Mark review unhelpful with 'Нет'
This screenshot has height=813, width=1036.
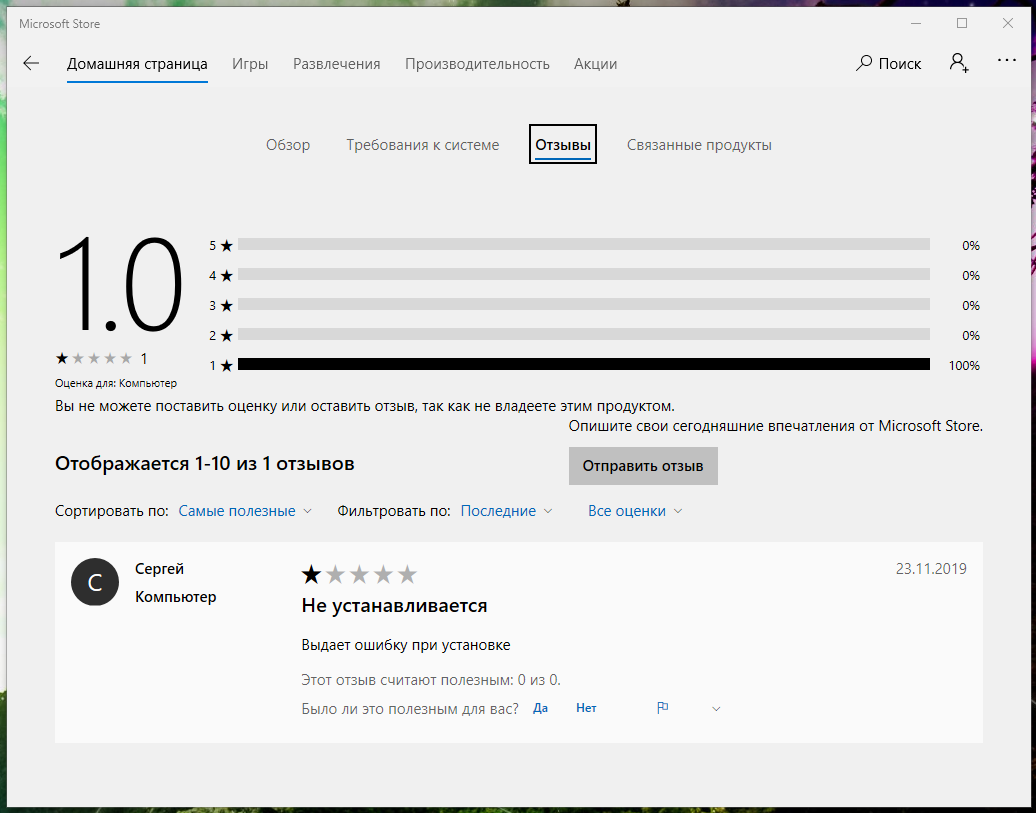click(x=586, y=708)
